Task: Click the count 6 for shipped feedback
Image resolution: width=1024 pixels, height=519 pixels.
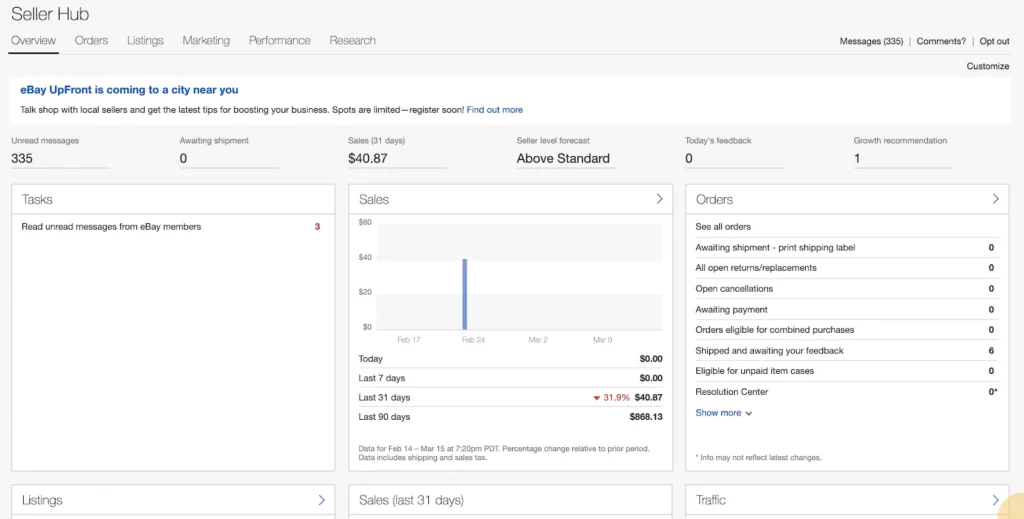Action: pyautogui.click(x=991, y=351)
